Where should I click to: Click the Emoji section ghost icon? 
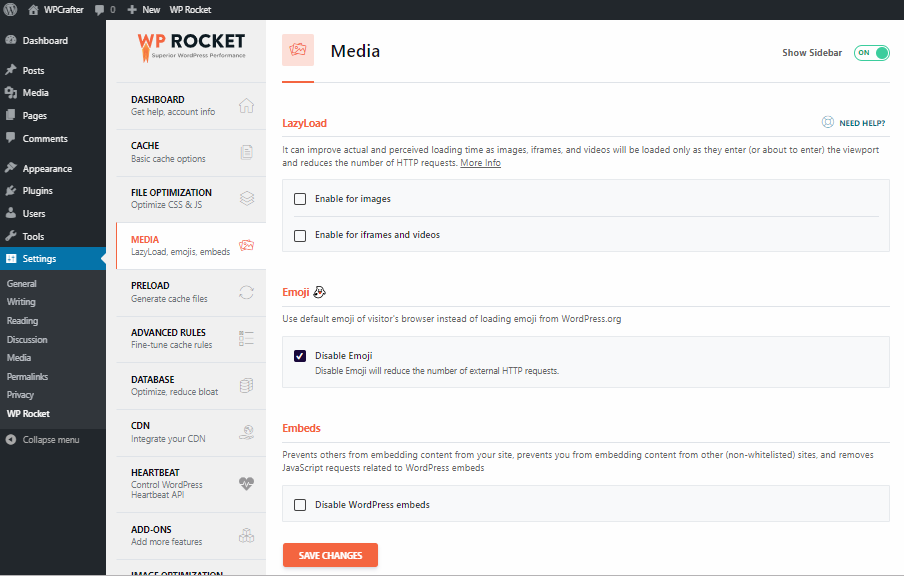319,292
